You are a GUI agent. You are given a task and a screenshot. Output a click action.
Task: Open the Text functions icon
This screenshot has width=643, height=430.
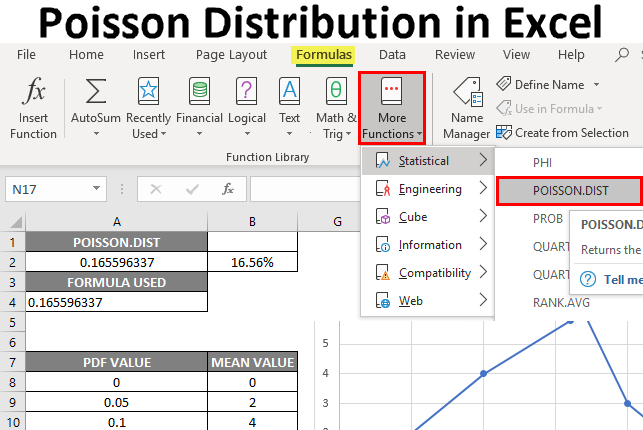(290, 91)
